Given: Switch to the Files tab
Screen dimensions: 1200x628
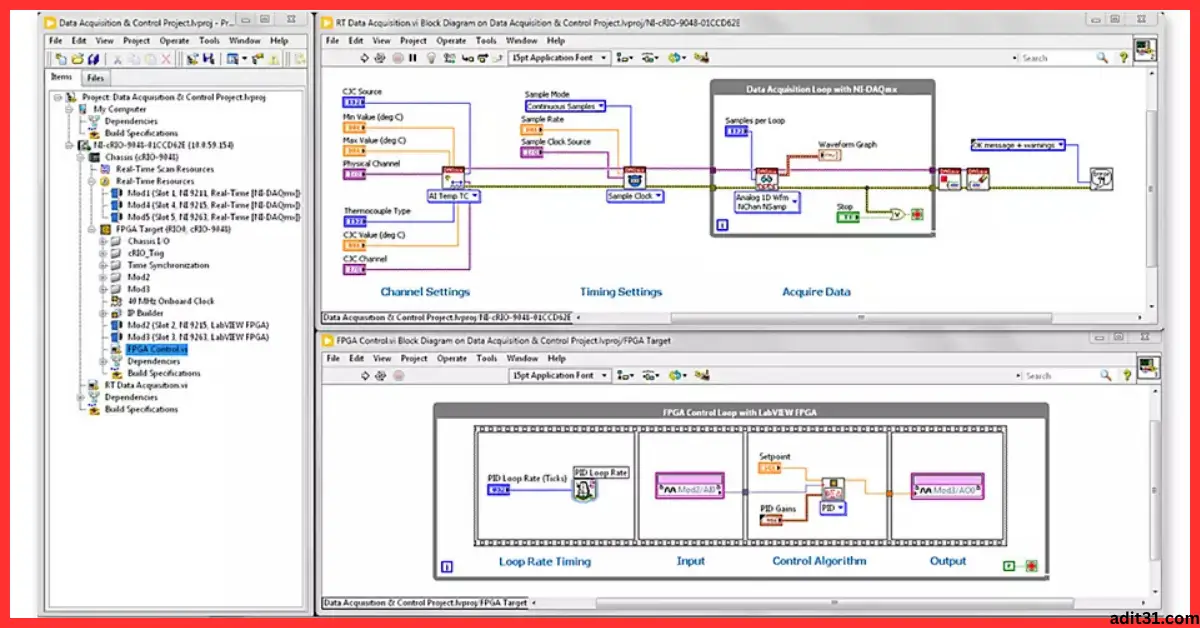Looking at the screenshot, I should pyautogui.click(x=96, y=78).
